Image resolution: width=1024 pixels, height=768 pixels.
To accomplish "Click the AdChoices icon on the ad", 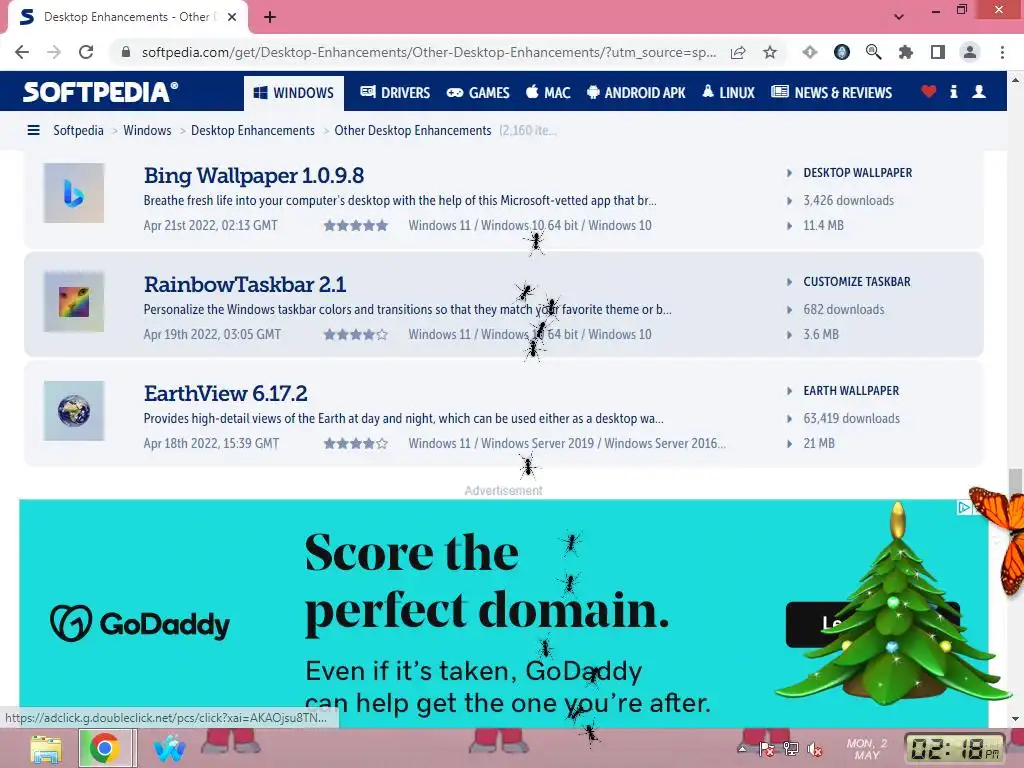I will coord(965,507).
